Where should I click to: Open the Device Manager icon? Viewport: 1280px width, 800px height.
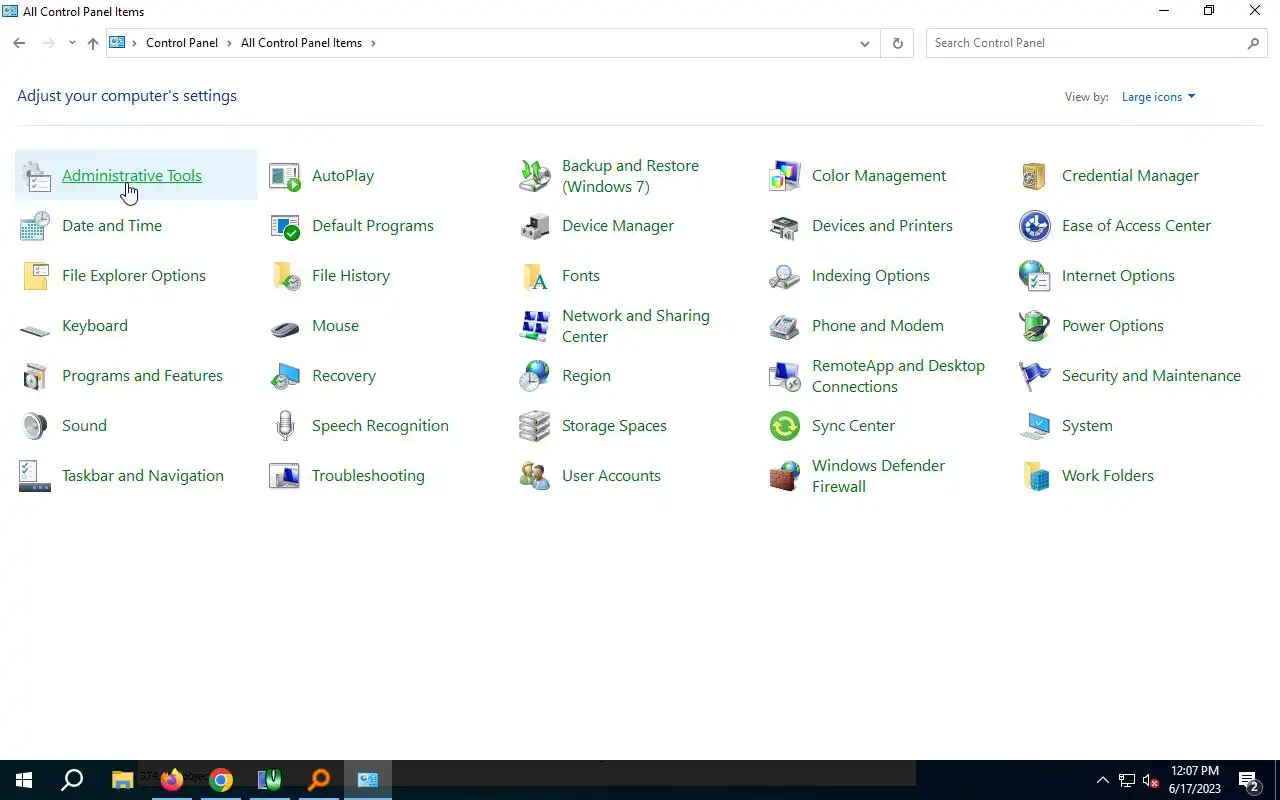[x=535, y=226]
